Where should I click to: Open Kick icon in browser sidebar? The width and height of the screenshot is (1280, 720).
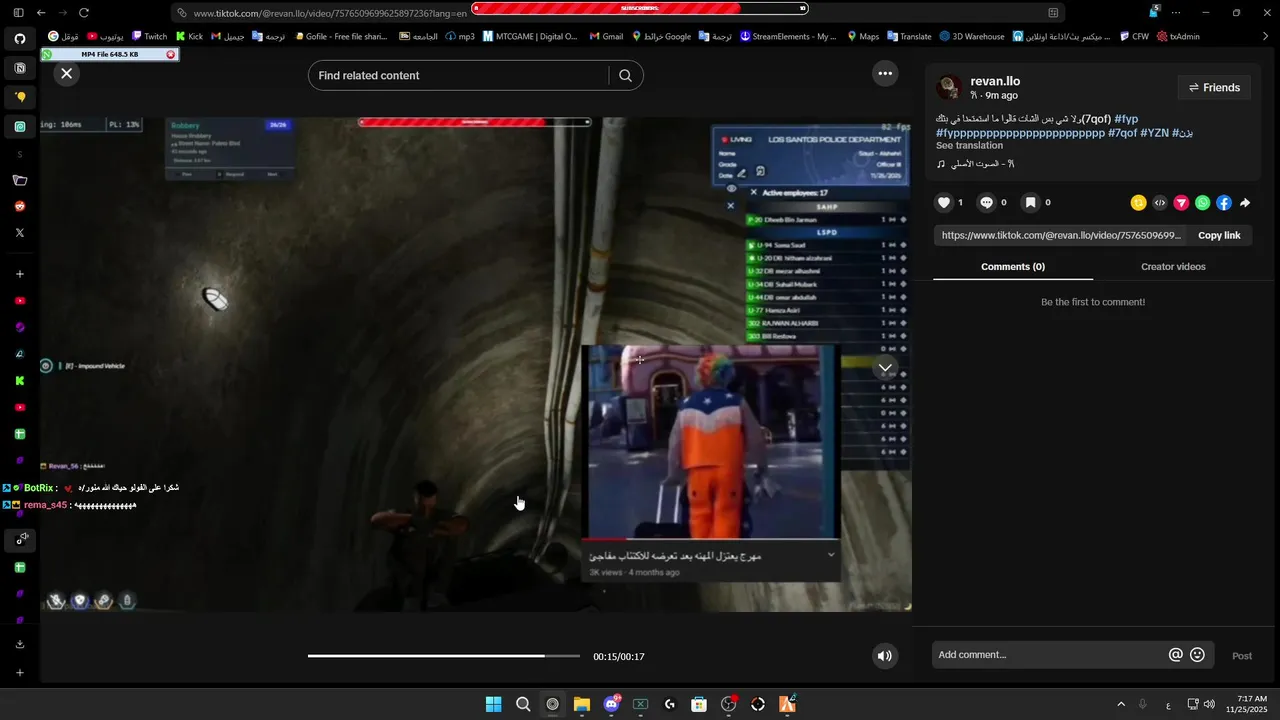20,381
